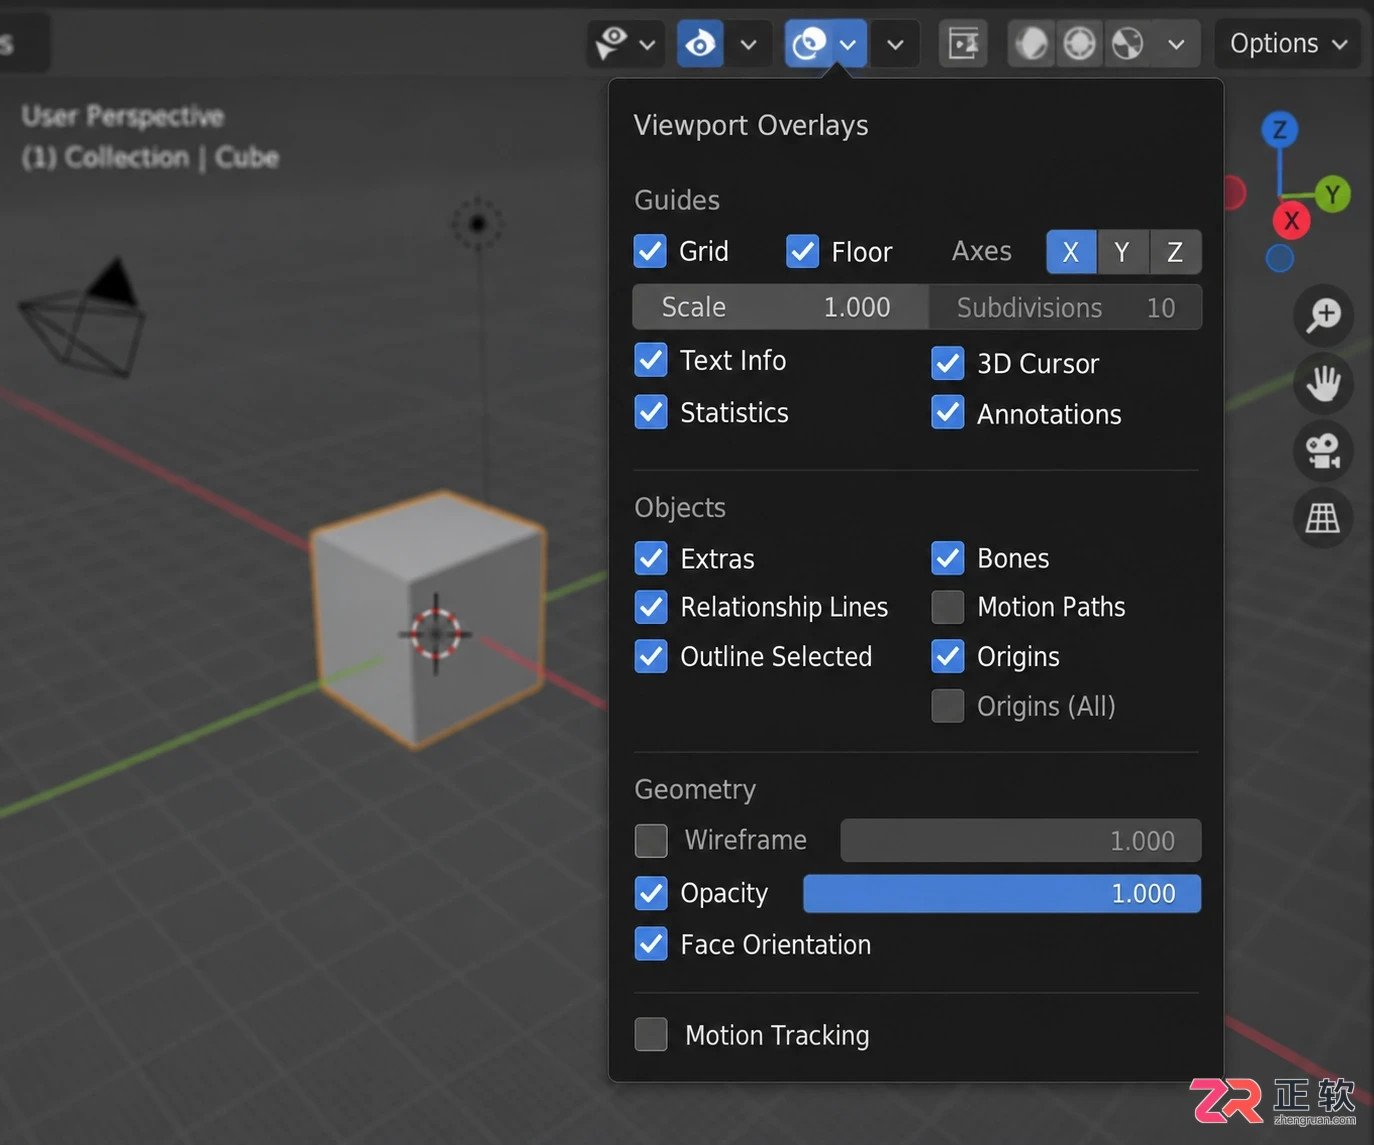This screenshot has height=1145, width=1374.
Task: Switch perspective/orthographic grid icon
Action: coord(1323,518)
